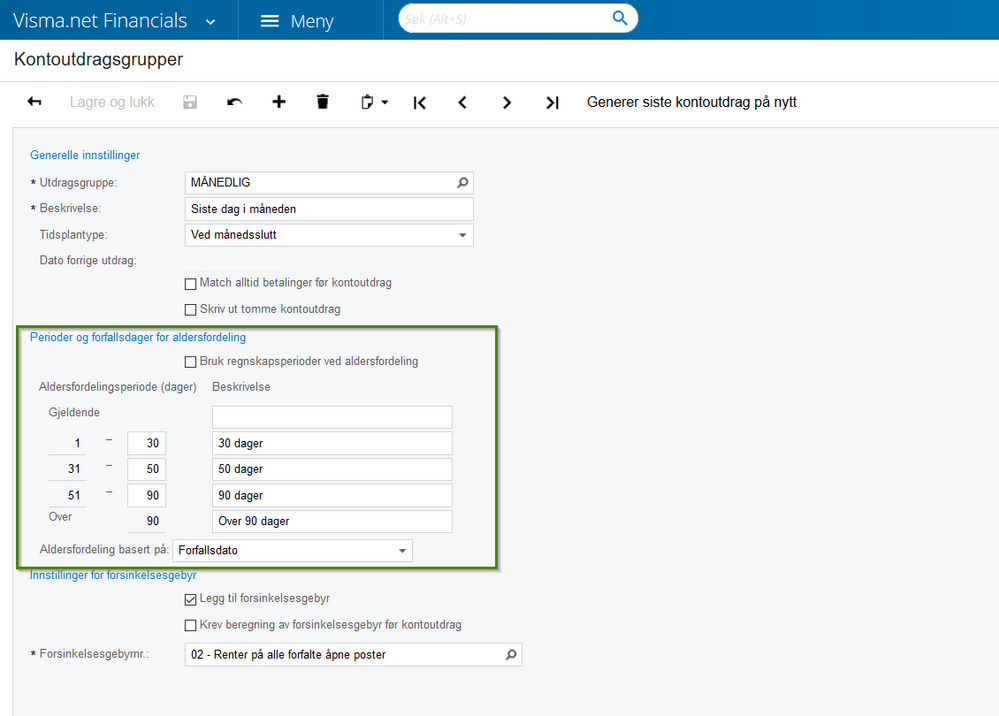Image resolution: width=999 pixels, height=716 pixels.
Task: Open Aldersfordeling basert på dropdown
Action: [402, 550]
